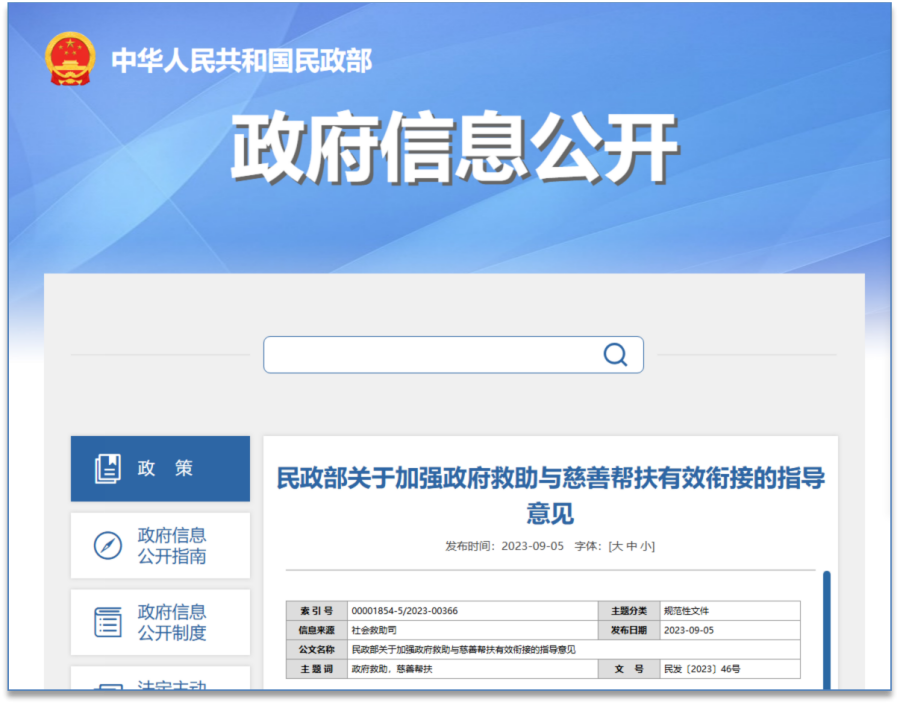Screen dimensions: 900x705
Task: Click the 发布日期 header cell
Action: (x=629, y=630)
